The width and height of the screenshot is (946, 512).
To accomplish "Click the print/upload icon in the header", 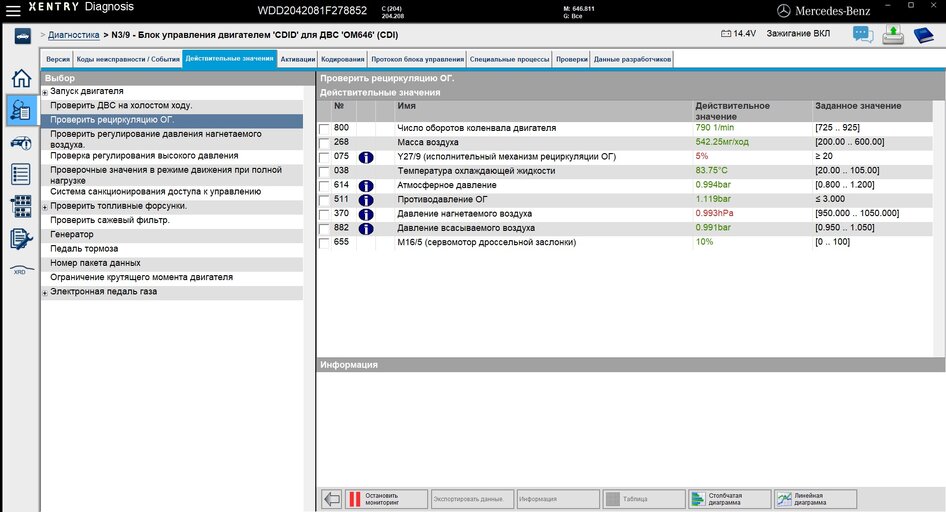I will 893,35.
